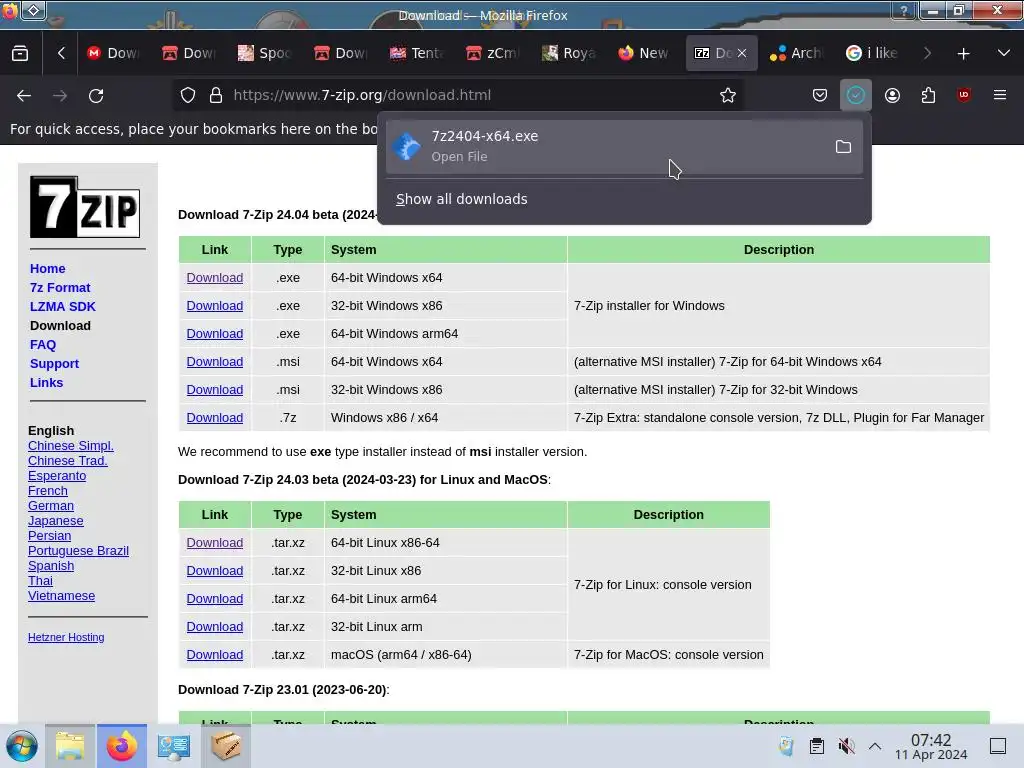This screenshot has width=1024, height=768.
Task: Go to Home in the sidebar
Action: tap(48, 268)
